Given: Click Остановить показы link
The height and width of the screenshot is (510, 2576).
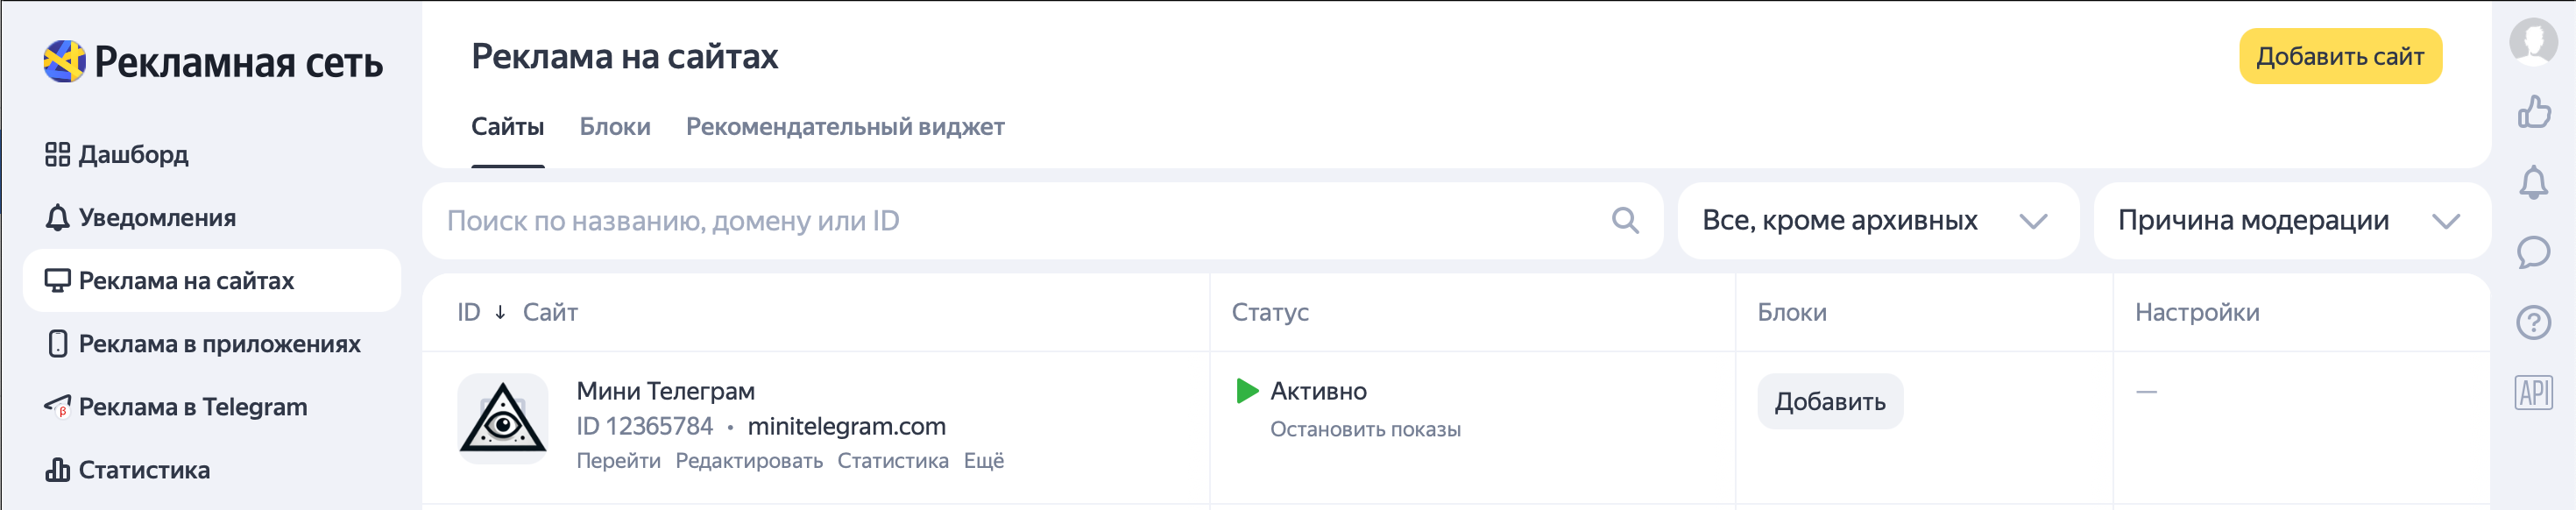Looking at the screenshot, I should 1365,430.
